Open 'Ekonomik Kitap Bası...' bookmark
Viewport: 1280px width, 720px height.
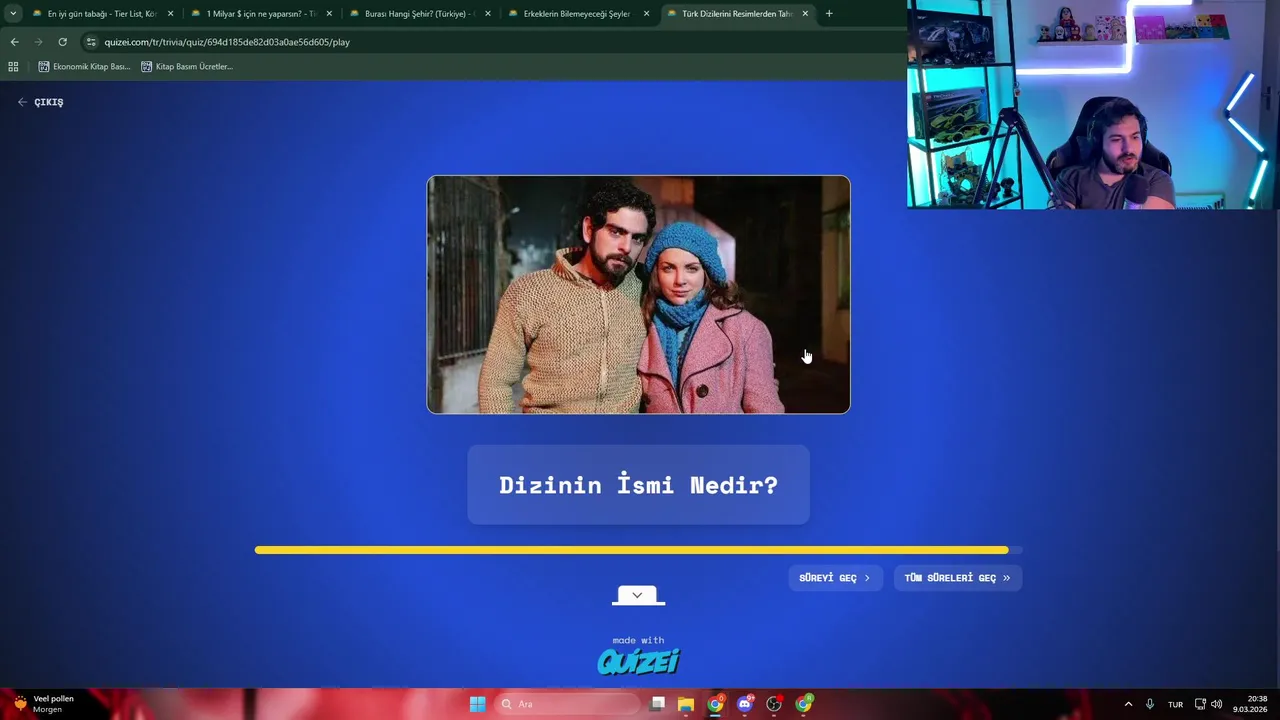[84, 66]
